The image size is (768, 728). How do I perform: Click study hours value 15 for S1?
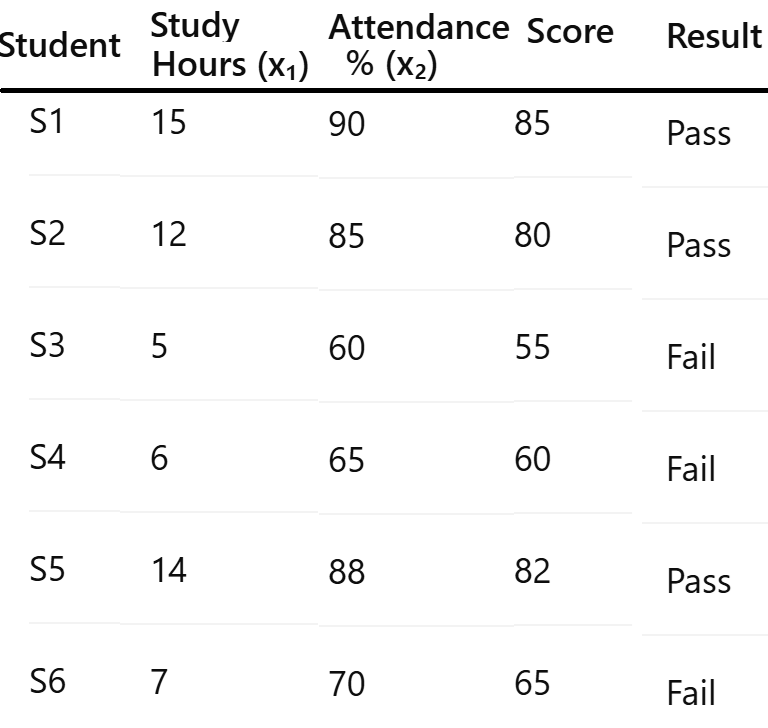tap(169, 122)
